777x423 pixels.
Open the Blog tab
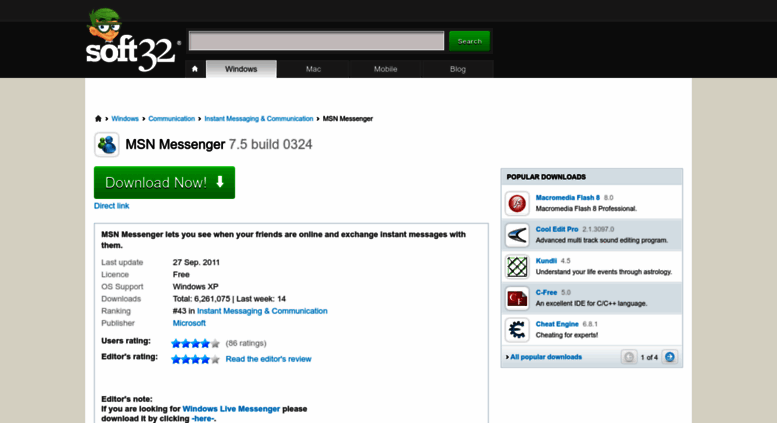(x=457, y=69)
